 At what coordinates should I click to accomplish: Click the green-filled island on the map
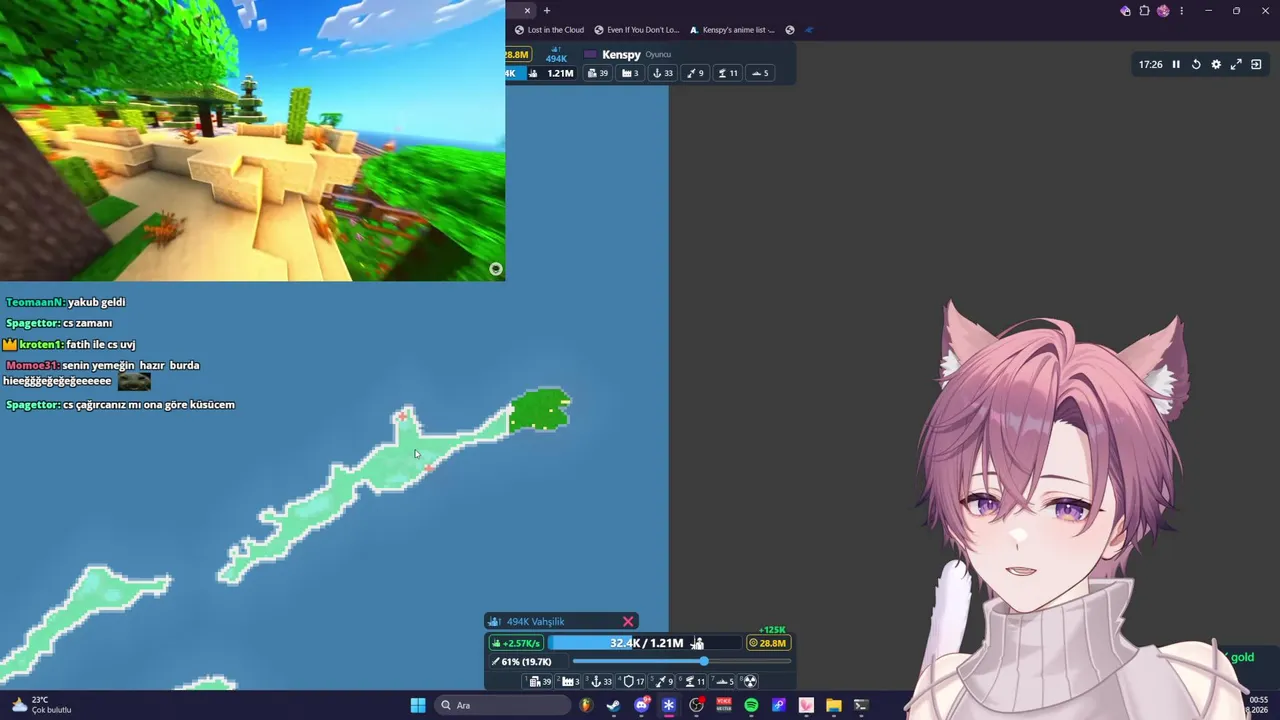pos(540,410)
